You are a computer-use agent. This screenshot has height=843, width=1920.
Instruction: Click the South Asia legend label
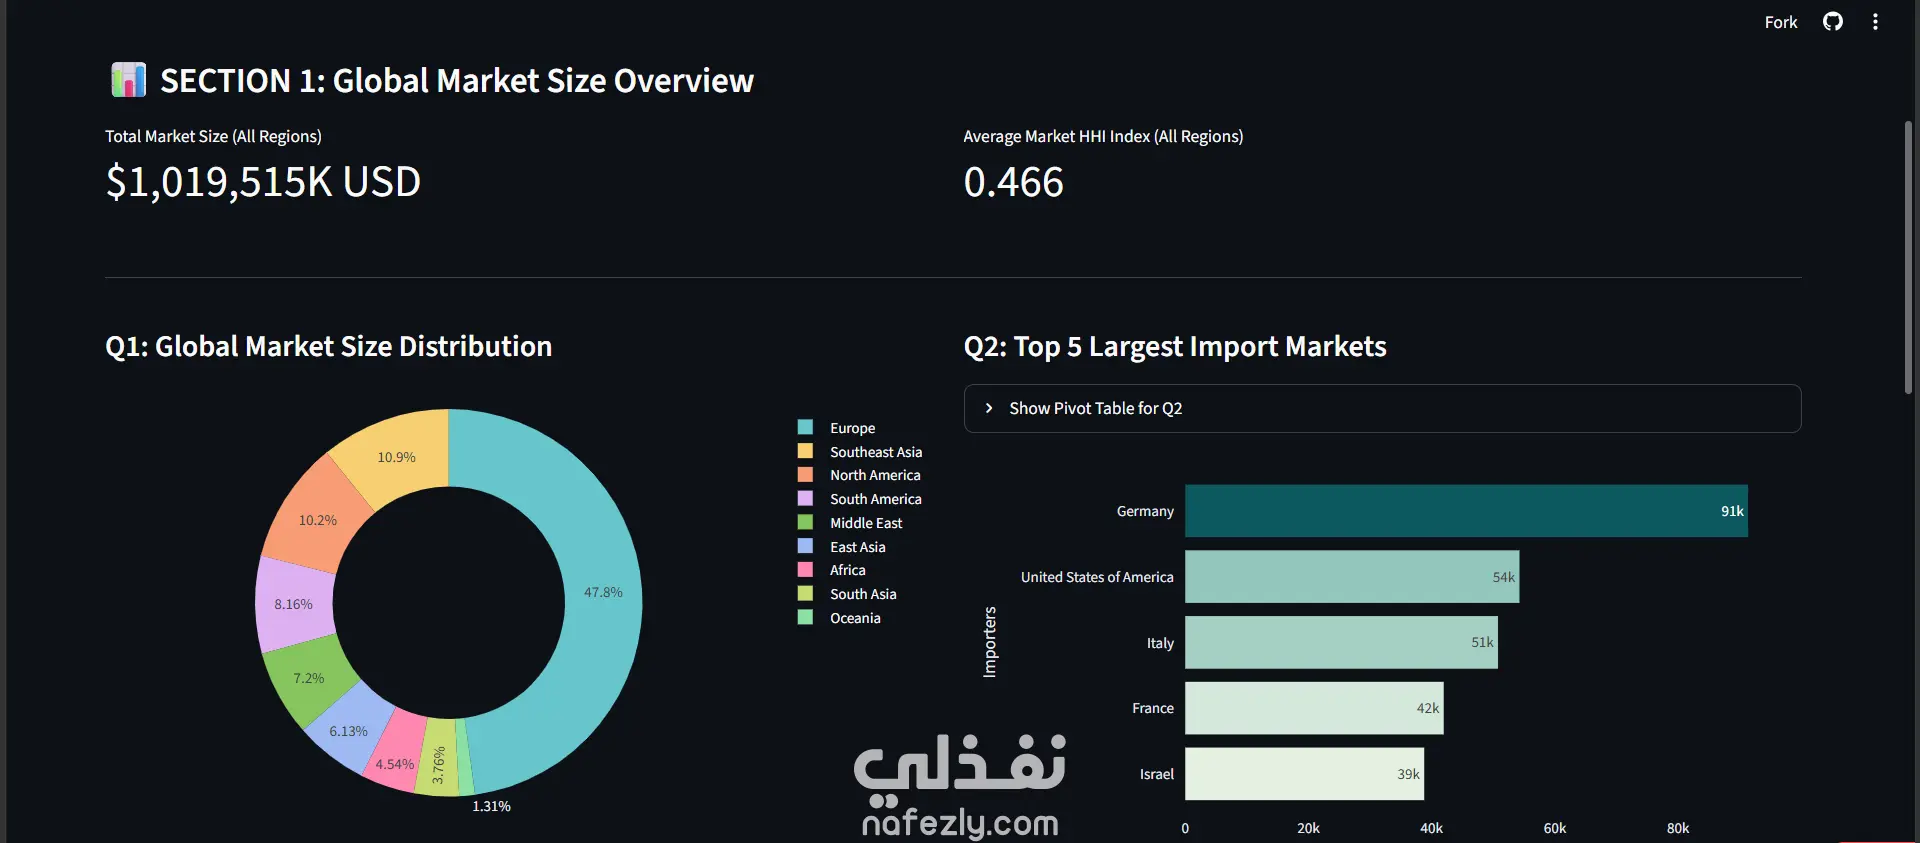click(863, 594)
